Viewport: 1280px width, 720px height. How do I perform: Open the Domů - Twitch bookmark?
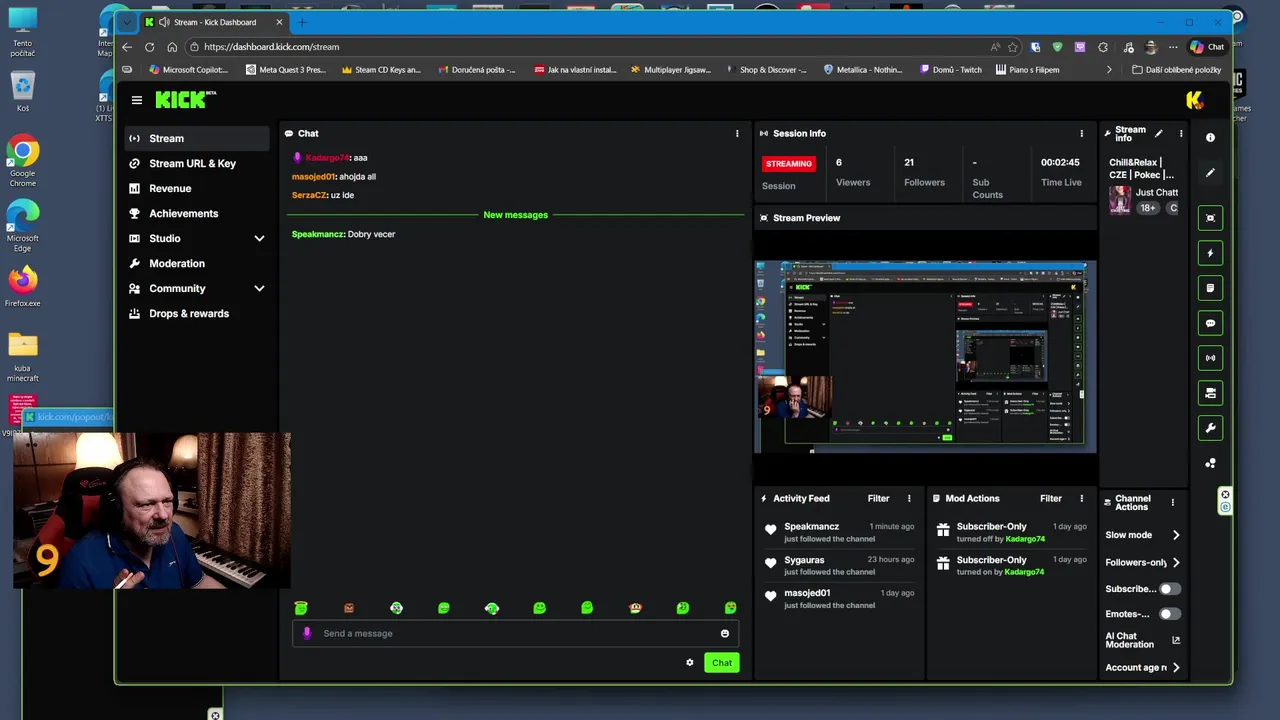(951, 70)
